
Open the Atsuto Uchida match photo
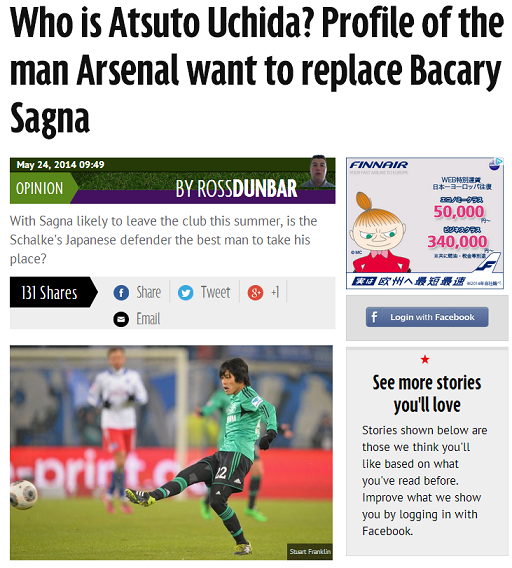[171, 452]
